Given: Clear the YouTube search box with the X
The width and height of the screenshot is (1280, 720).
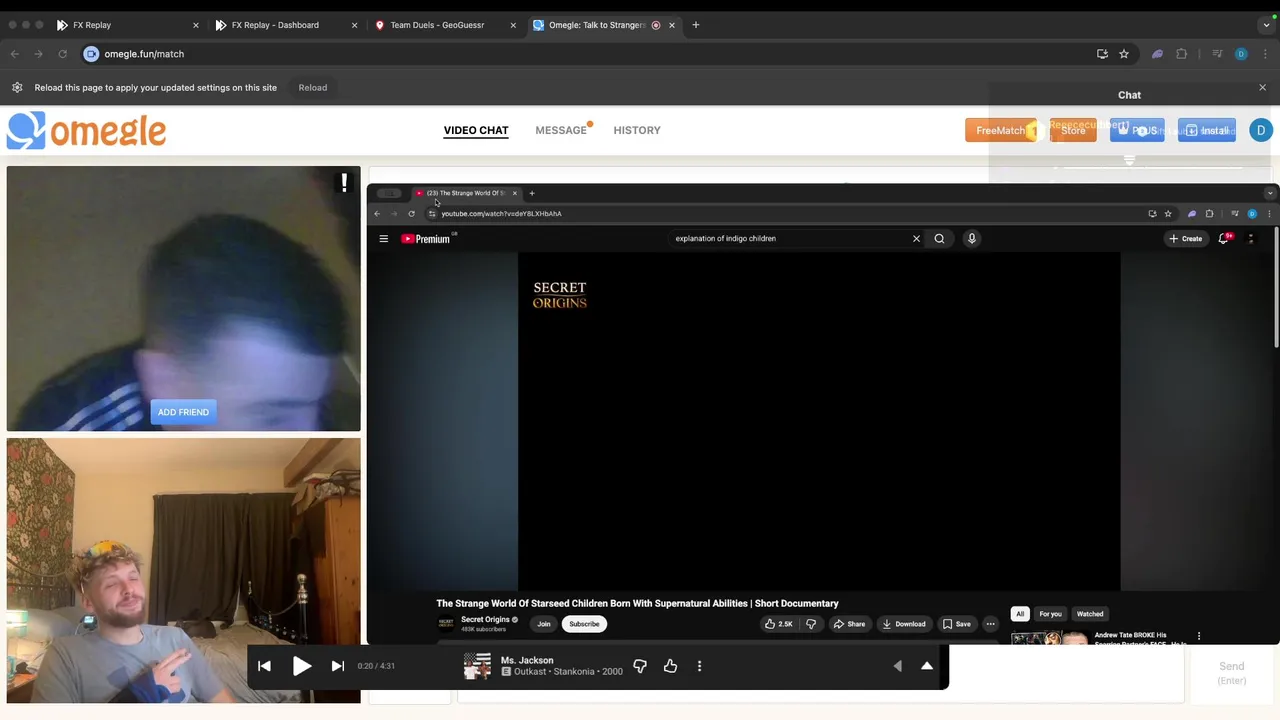Looking at the screenshot, I should click(x=916, y=238).
